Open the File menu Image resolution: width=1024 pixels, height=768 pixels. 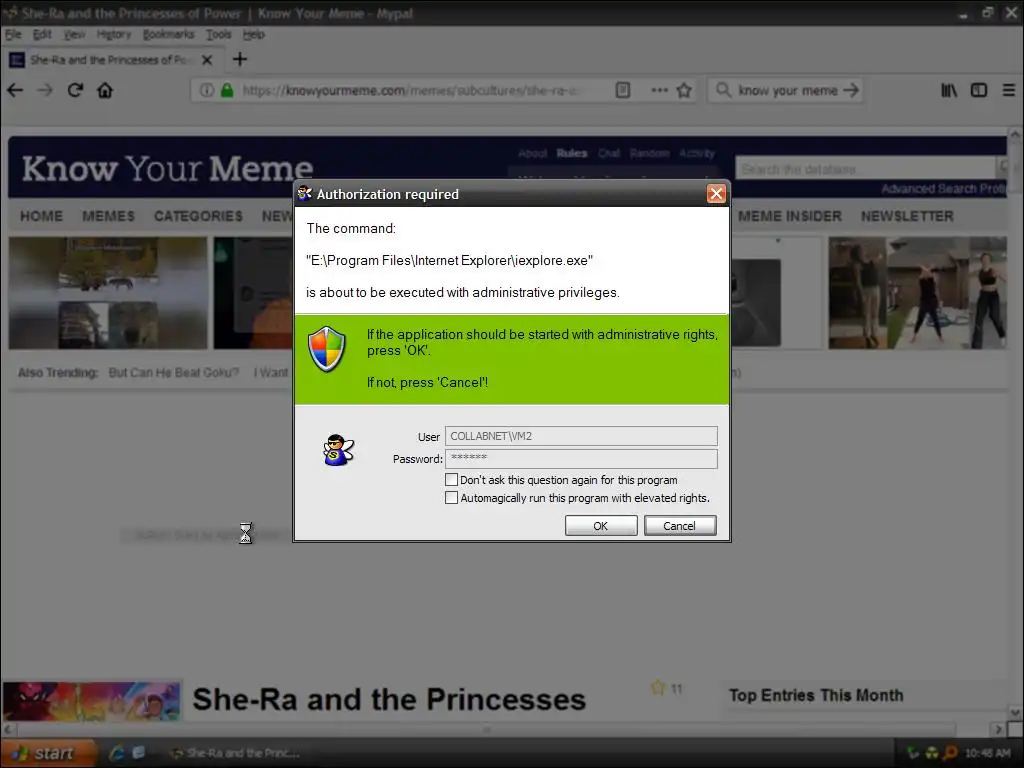[x=13, y=34]
